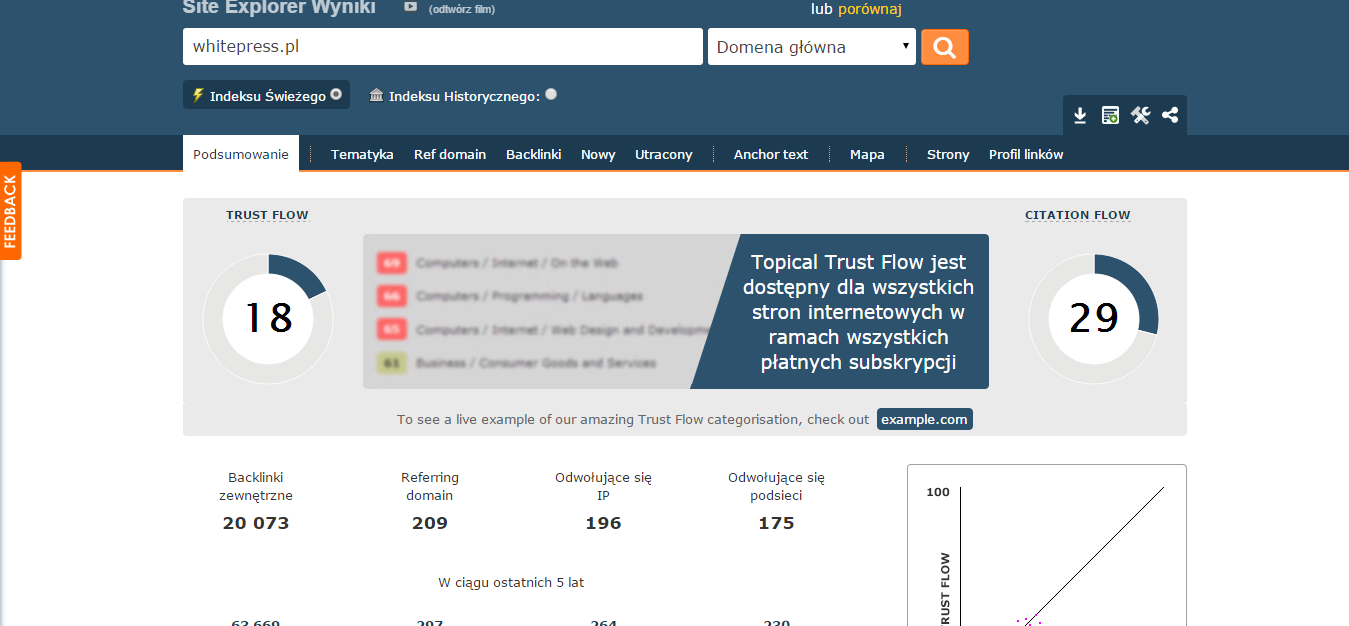
Task: Click the download data arrow icon
Action: point(1080,115)
